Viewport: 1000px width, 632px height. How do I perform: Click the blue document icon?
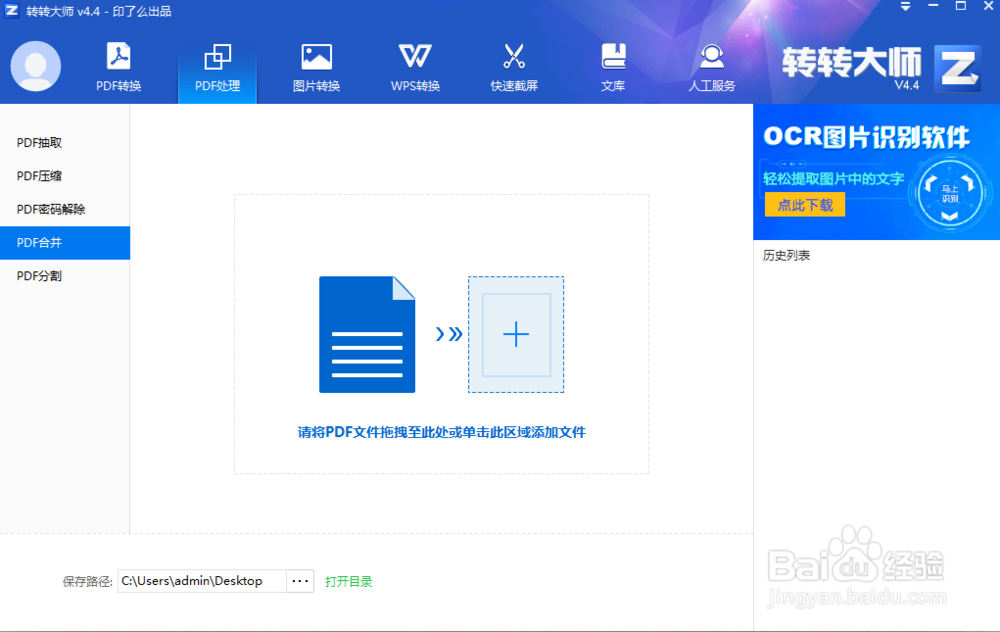(367, 334)
